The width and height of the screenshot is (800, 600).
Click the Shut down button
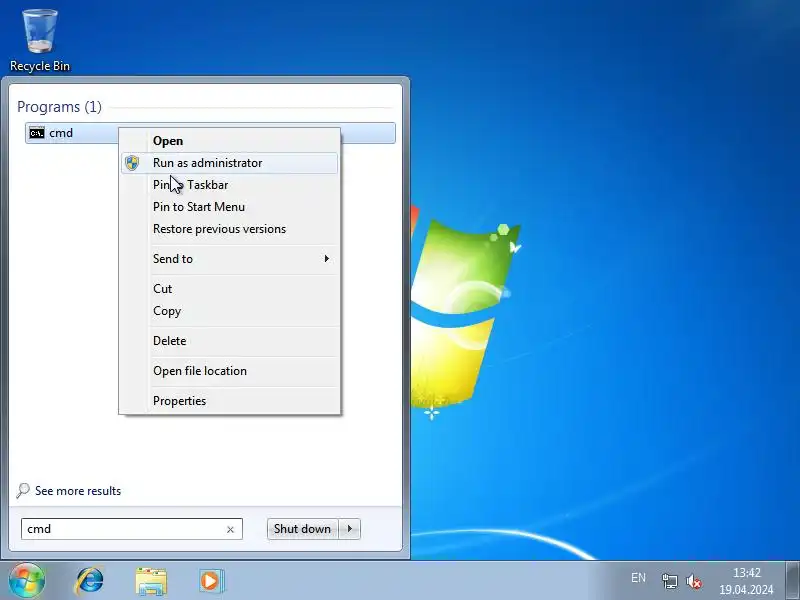click(x=302, y=529)
